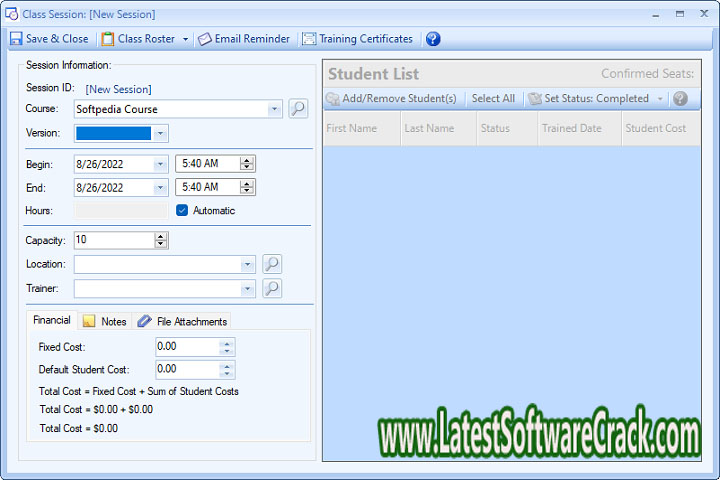720x480 pixels.
Task: Click the Total Cost = $0.00 + $0.00 line
Action: [96, 409]
